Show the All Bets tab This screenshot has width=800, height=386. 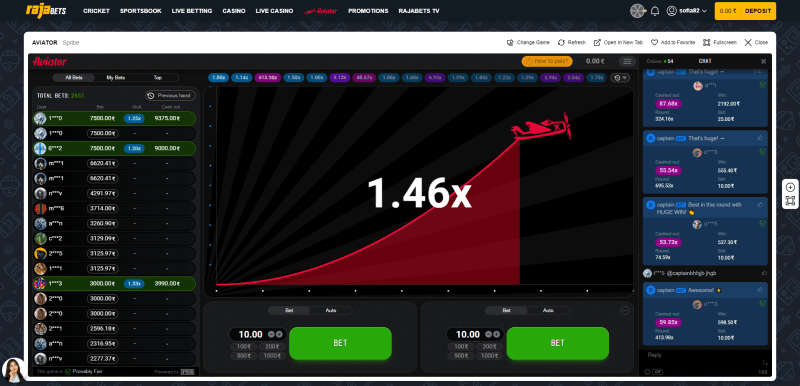[x=74, y=78]
